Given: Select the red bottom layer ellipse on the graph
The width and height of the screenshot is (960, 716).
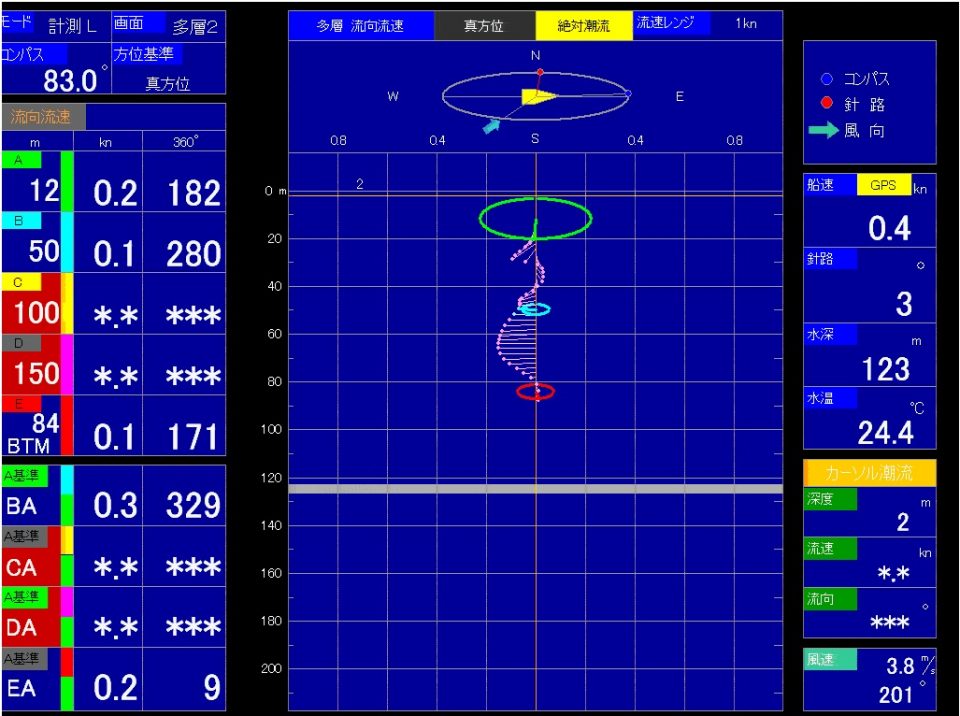Looking at the screenshot, I should pyautogui.click(x=536, y=391).
